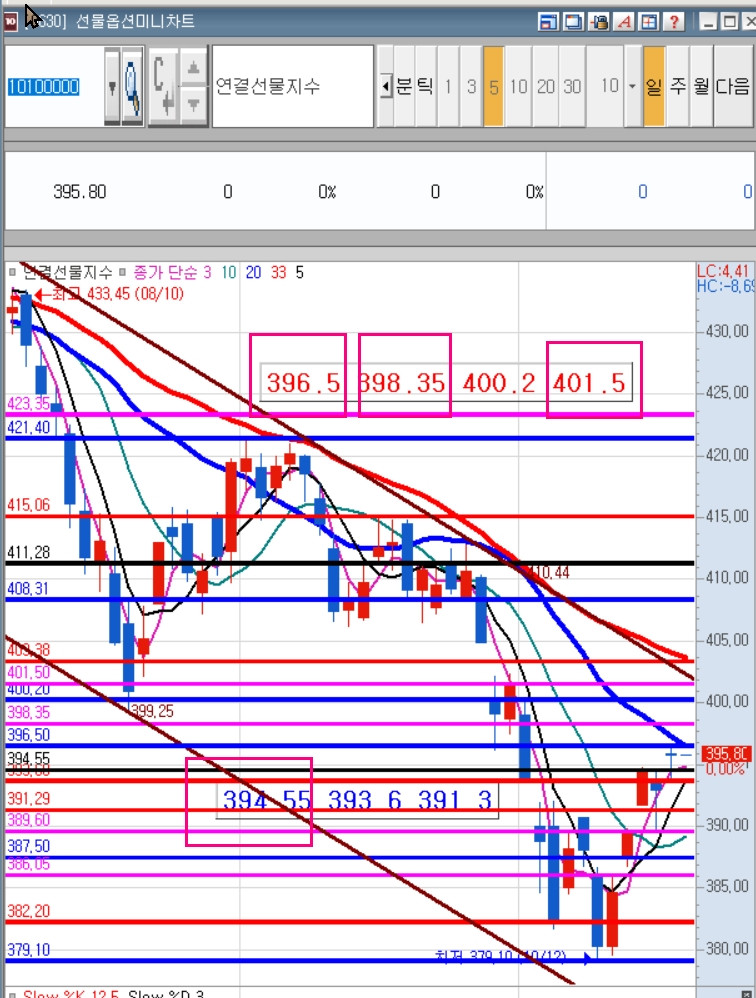The width and height of the screenshot is (756, 998).
Task: Click the 421.40 horizontal line label
Action: click(28, 427)
